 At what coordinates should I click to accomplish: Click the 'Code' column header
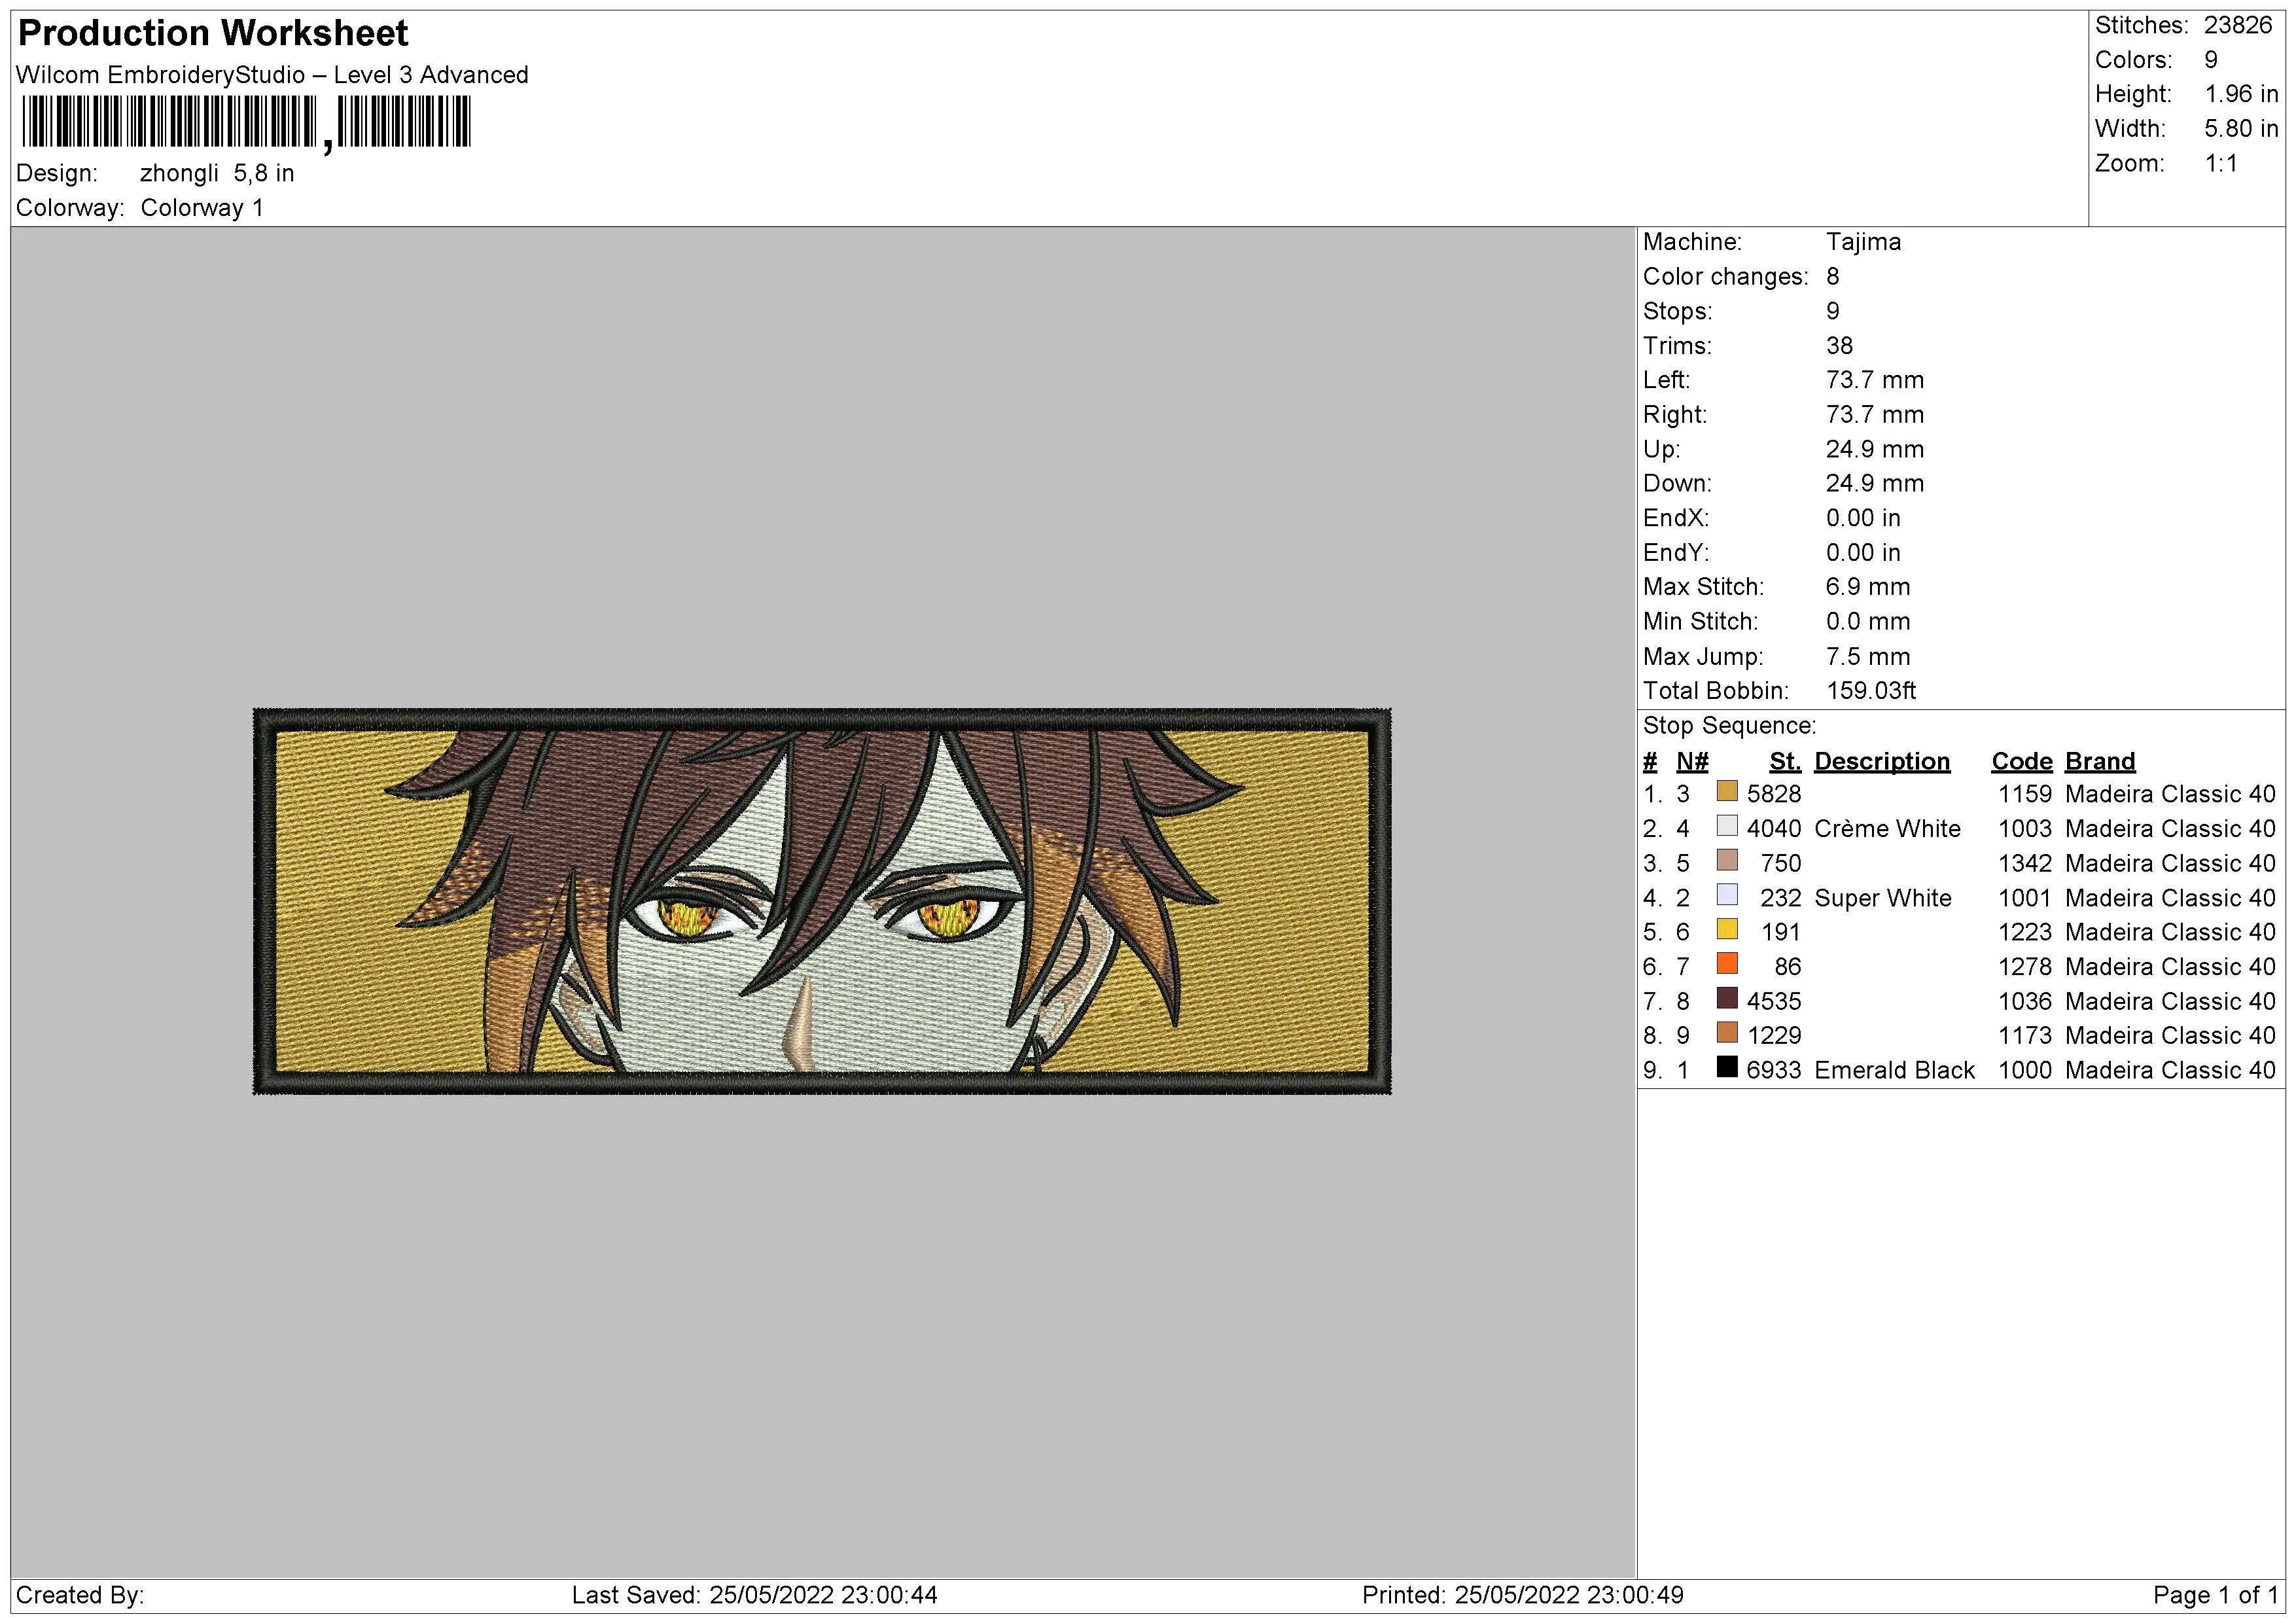click(x=2021, y=762)
